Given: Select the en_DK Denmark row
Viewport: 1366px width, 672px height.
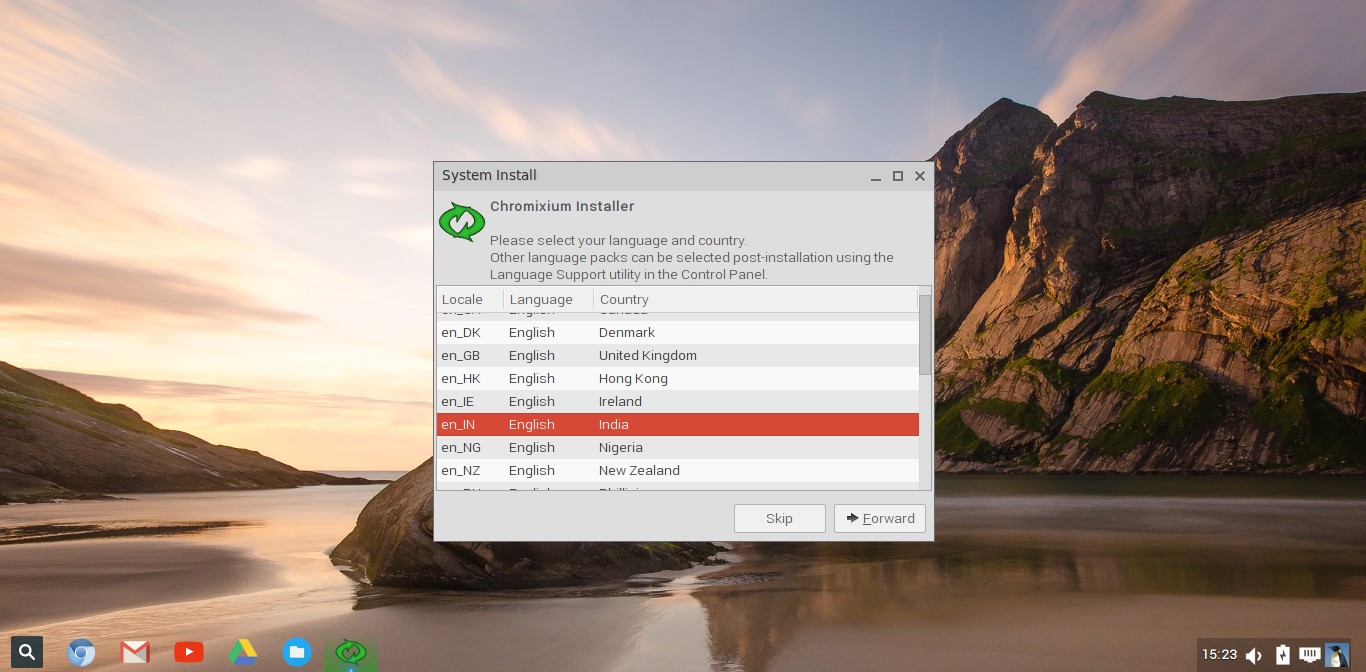Looking at the screenshot, I should click(x=678, y=332).
